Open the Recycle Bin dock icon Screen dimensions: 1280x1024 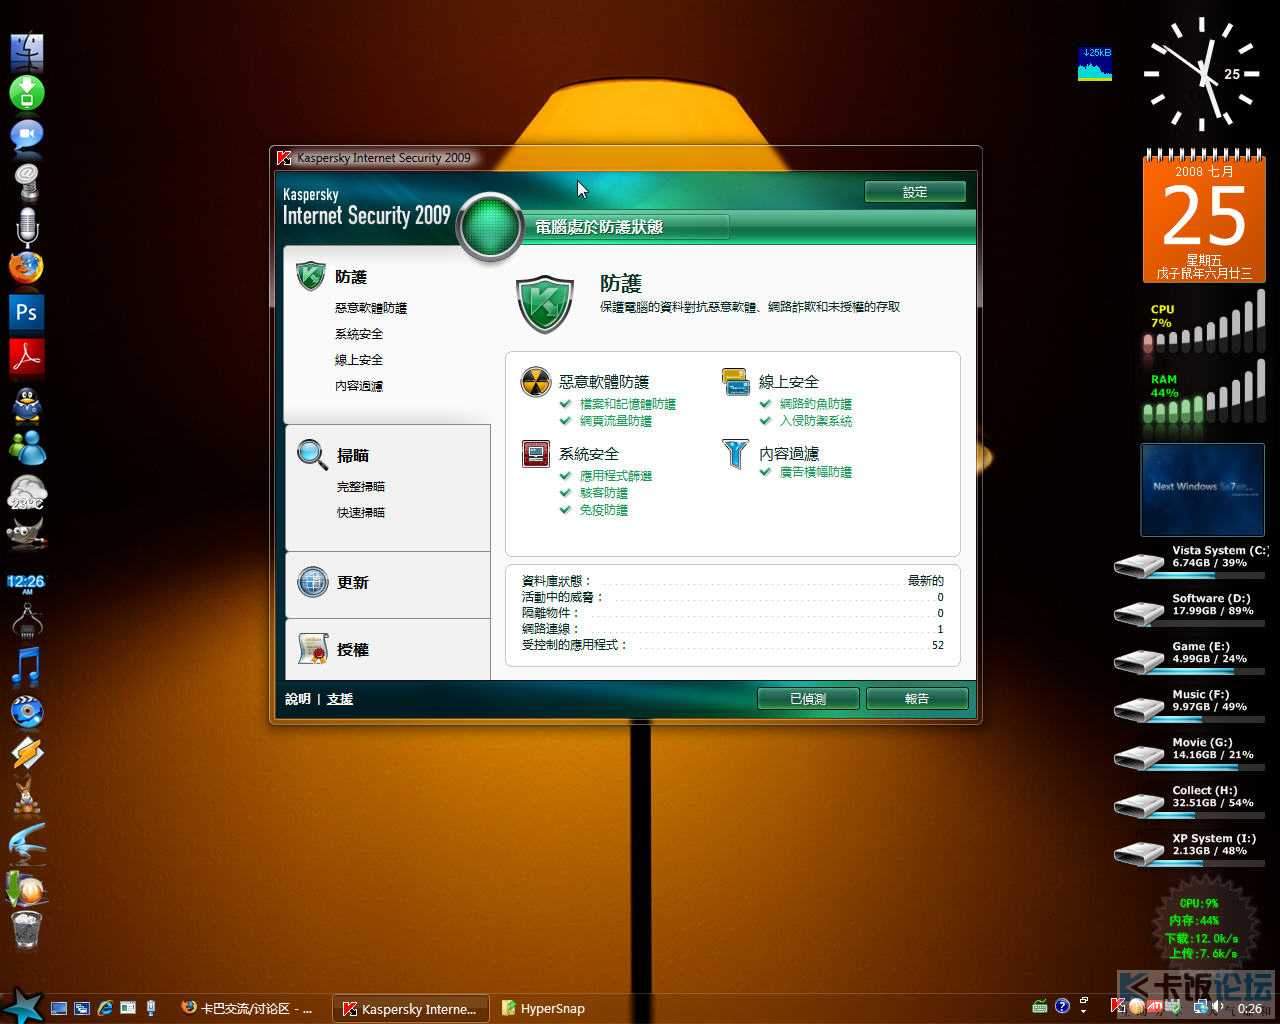[x=27, y=929]
